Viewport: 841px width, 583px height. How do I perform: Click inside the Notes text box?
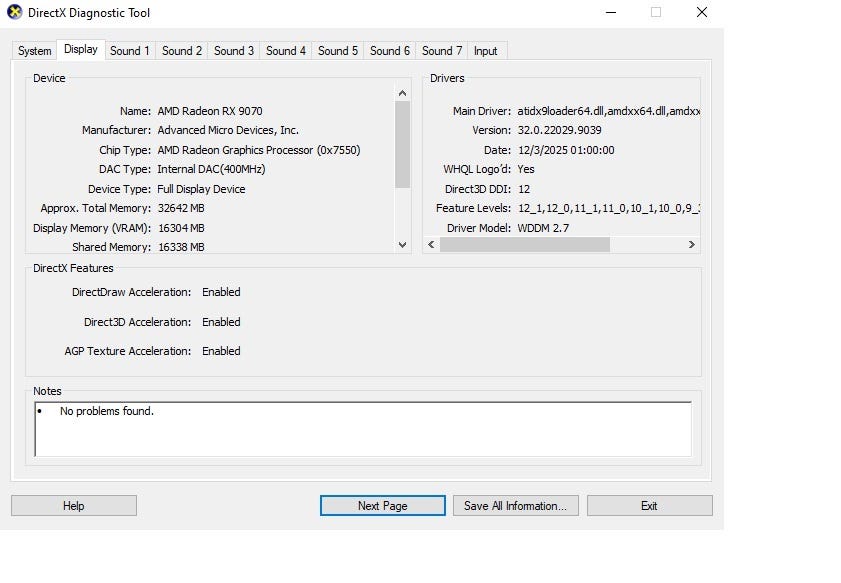coord(362,429)
